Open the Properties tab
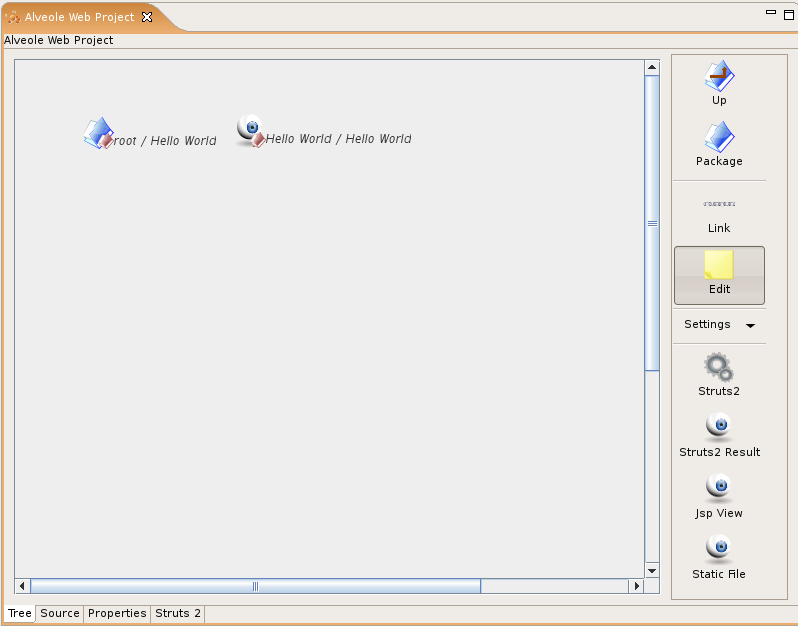The width and height of the screenshot is (798, 626). (117, 613)
